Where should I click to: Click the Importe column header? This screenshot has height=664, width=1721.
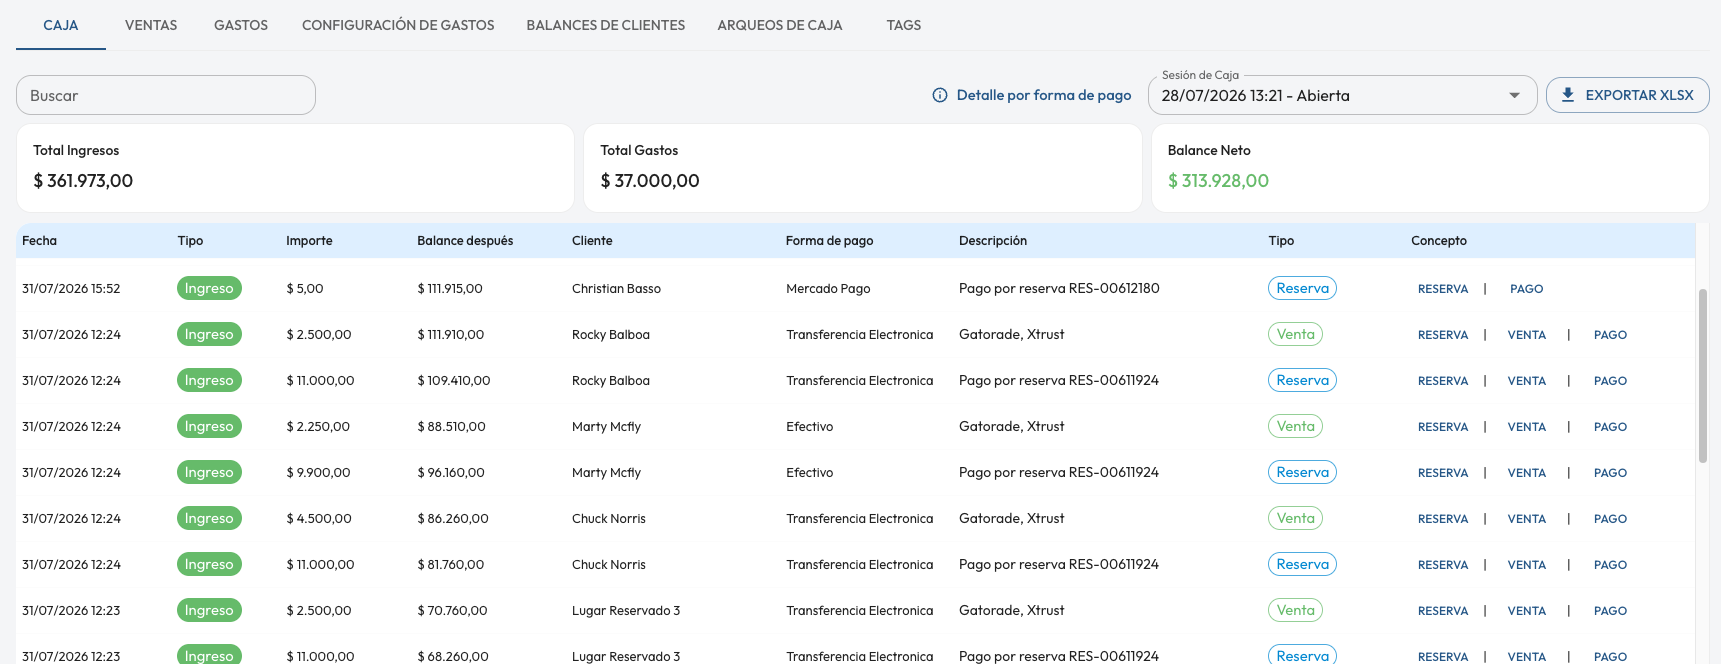click(x=309, y=241)
